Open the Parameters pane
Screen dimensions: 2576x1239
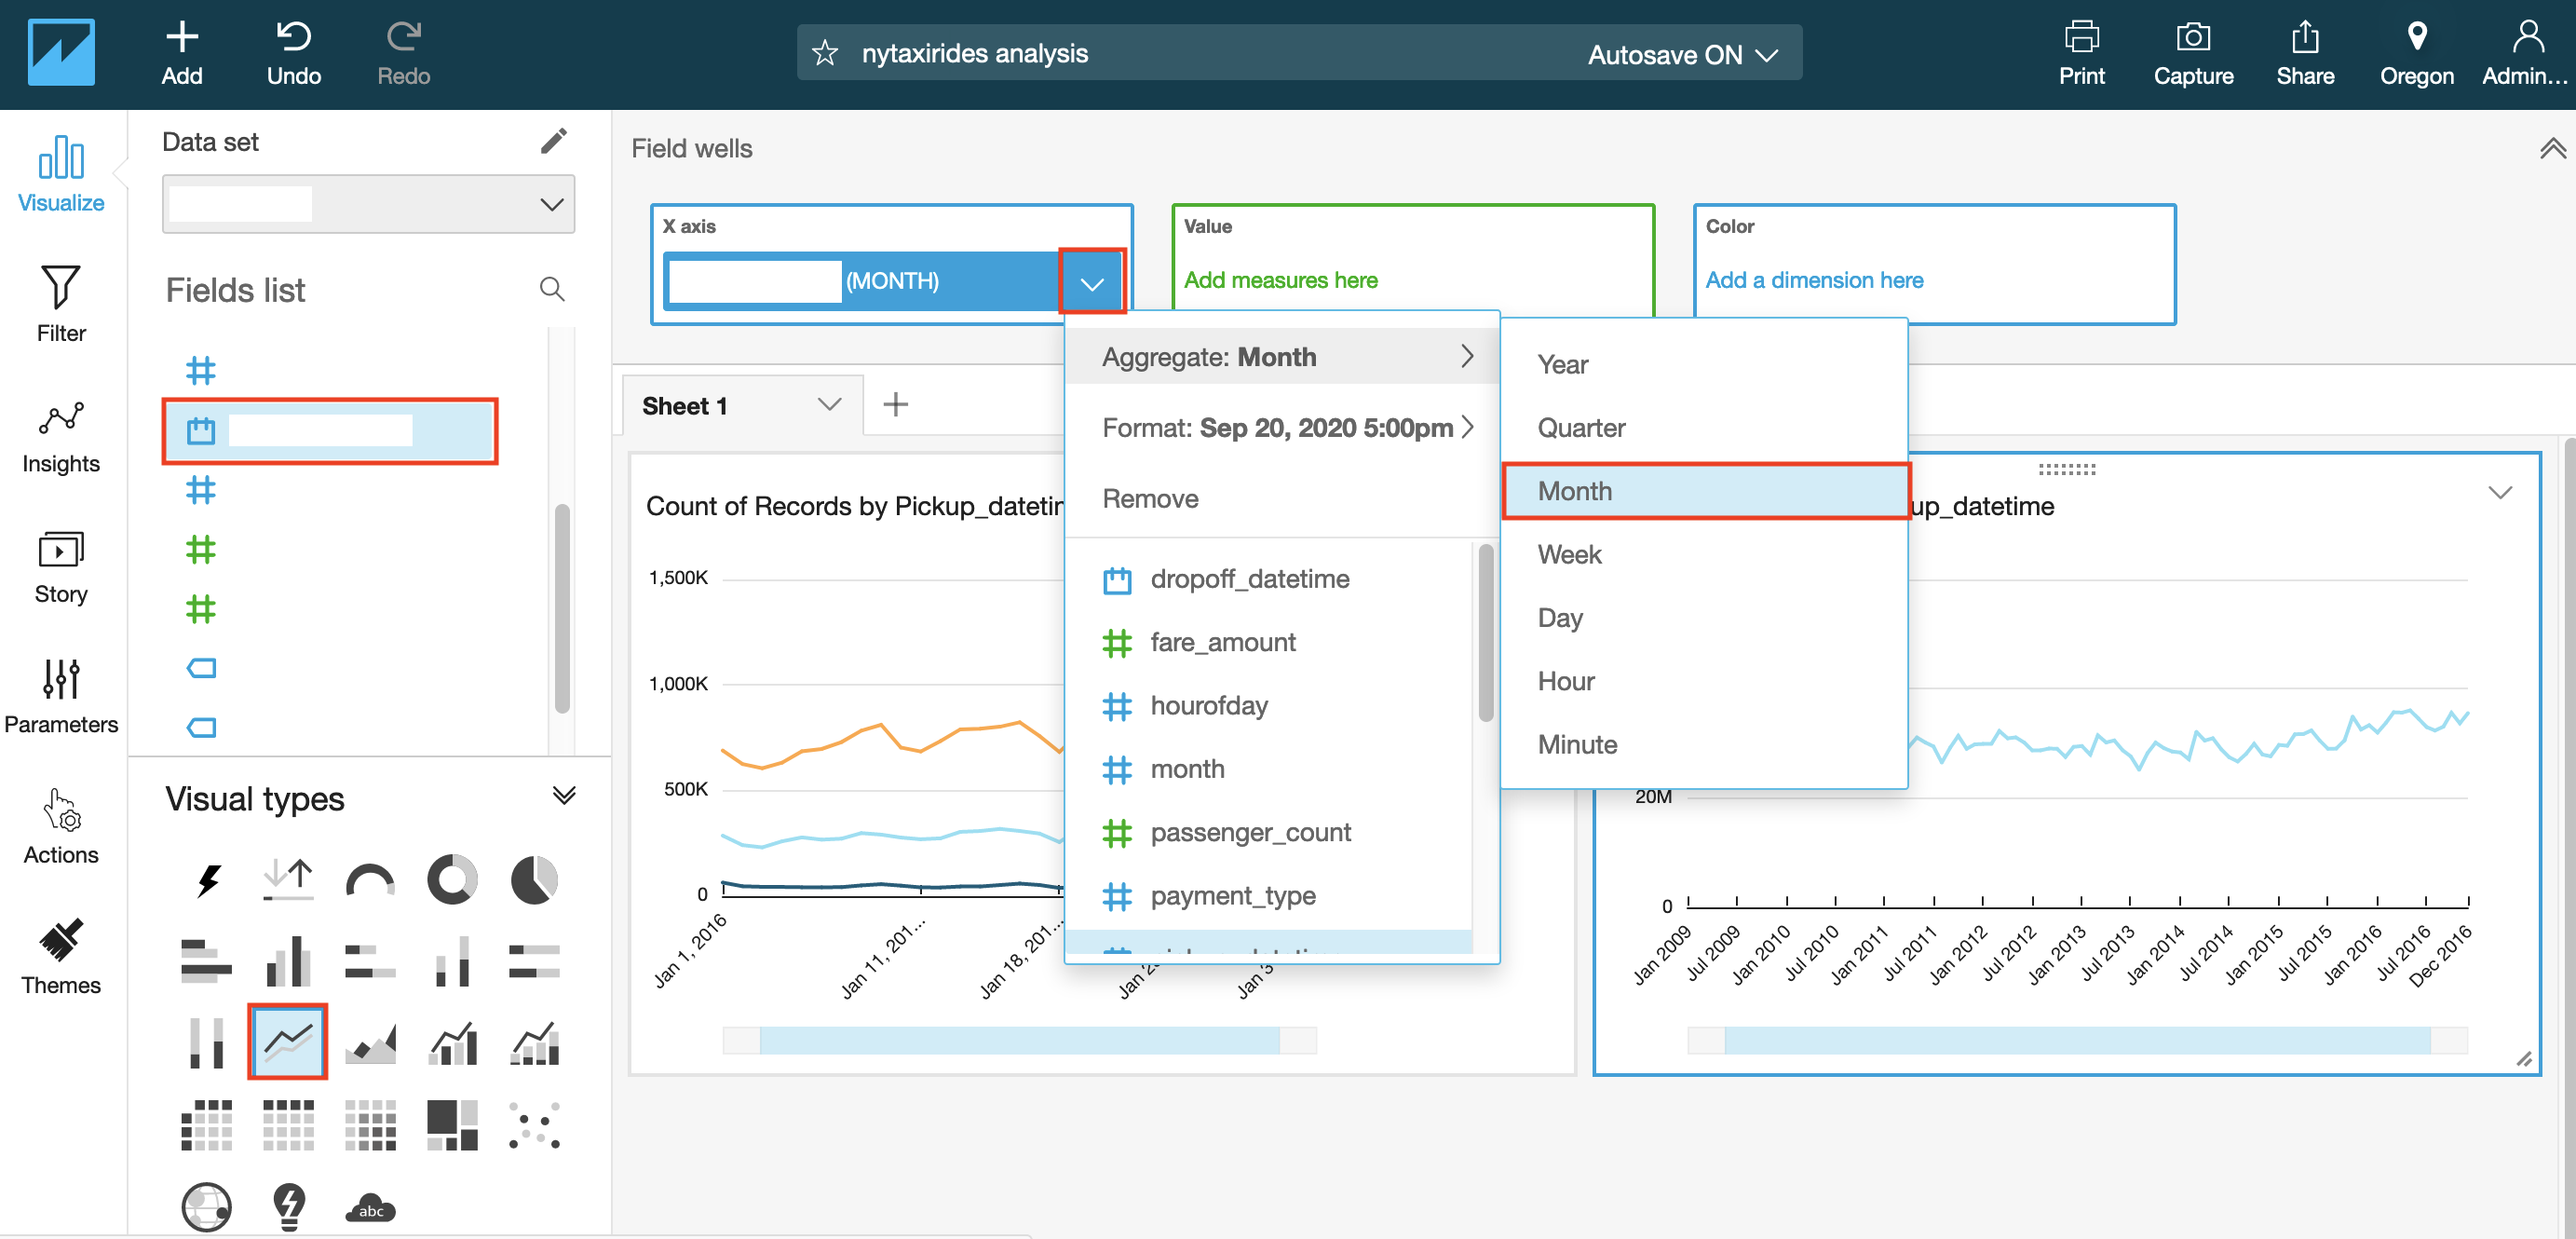pyautogui.click(x=61, y=697)
